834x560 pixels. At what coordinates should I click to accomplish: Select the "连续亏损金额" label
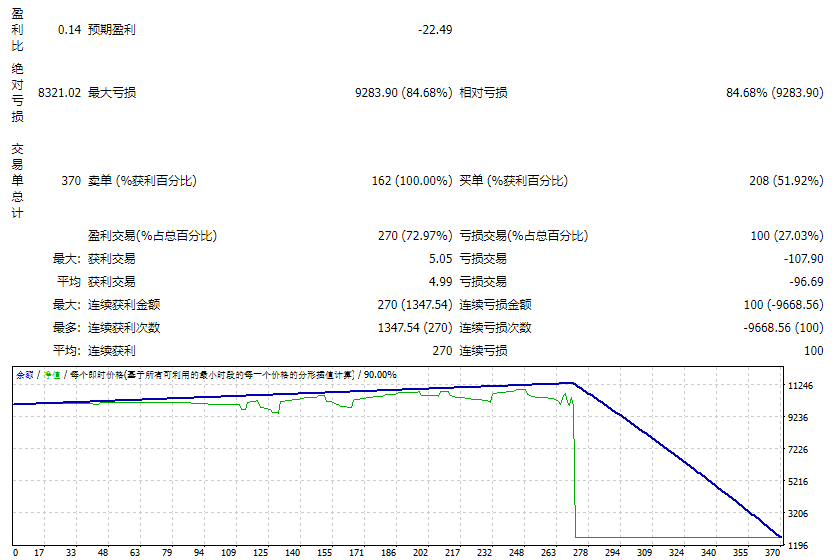point(495,305)
